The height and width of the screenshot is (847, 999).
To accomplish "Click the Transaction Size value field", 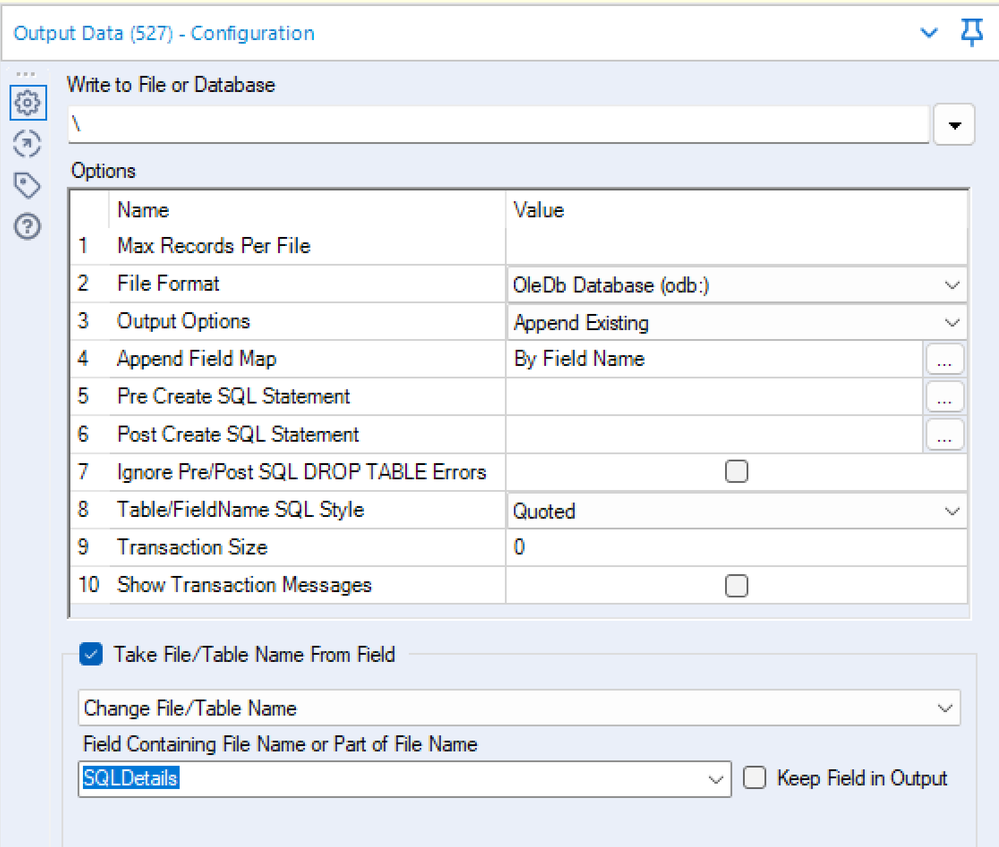I will point(737,547).
